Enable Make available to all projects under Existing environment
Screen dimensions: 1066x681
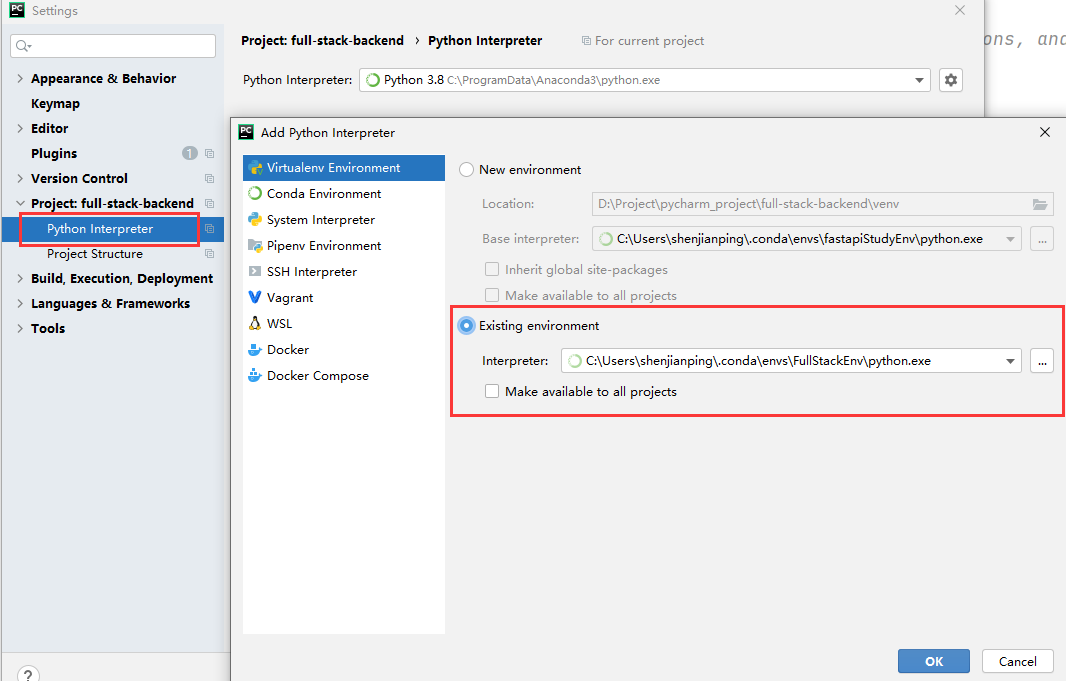(492, 391)
